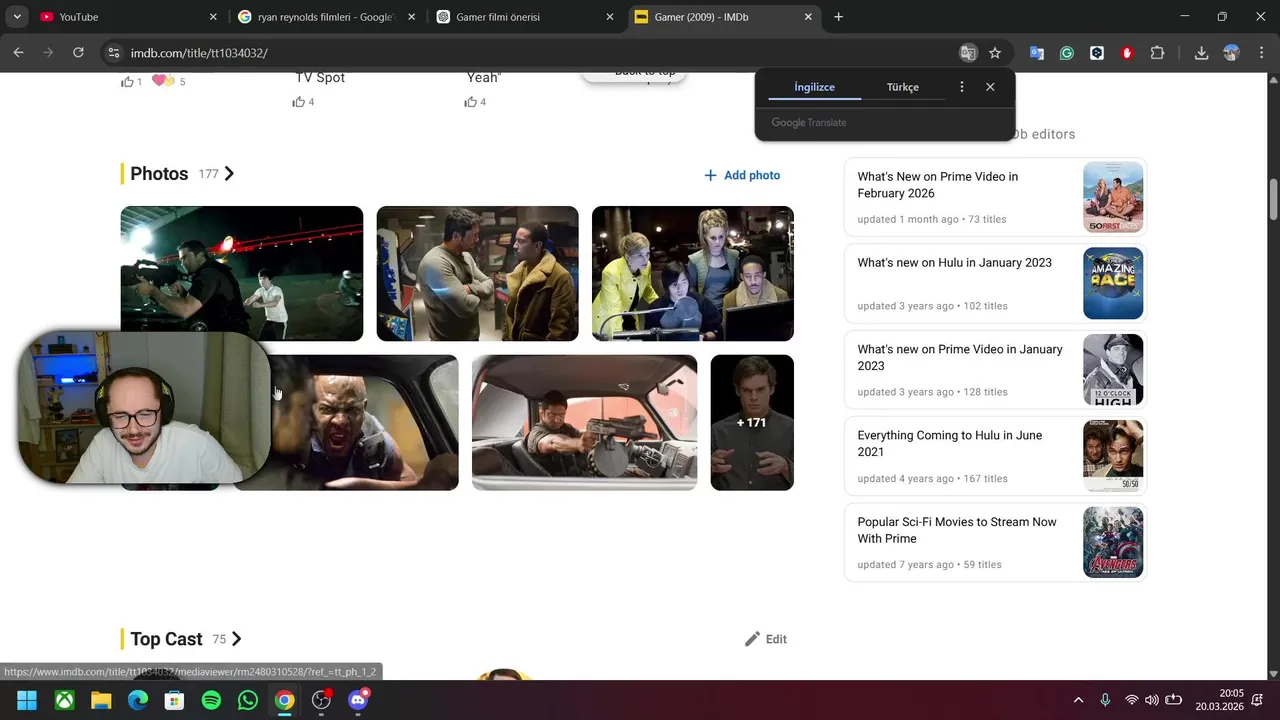Open the tab search dropdown arrow
Screen dimensions: 1280x720
(17, 17)
